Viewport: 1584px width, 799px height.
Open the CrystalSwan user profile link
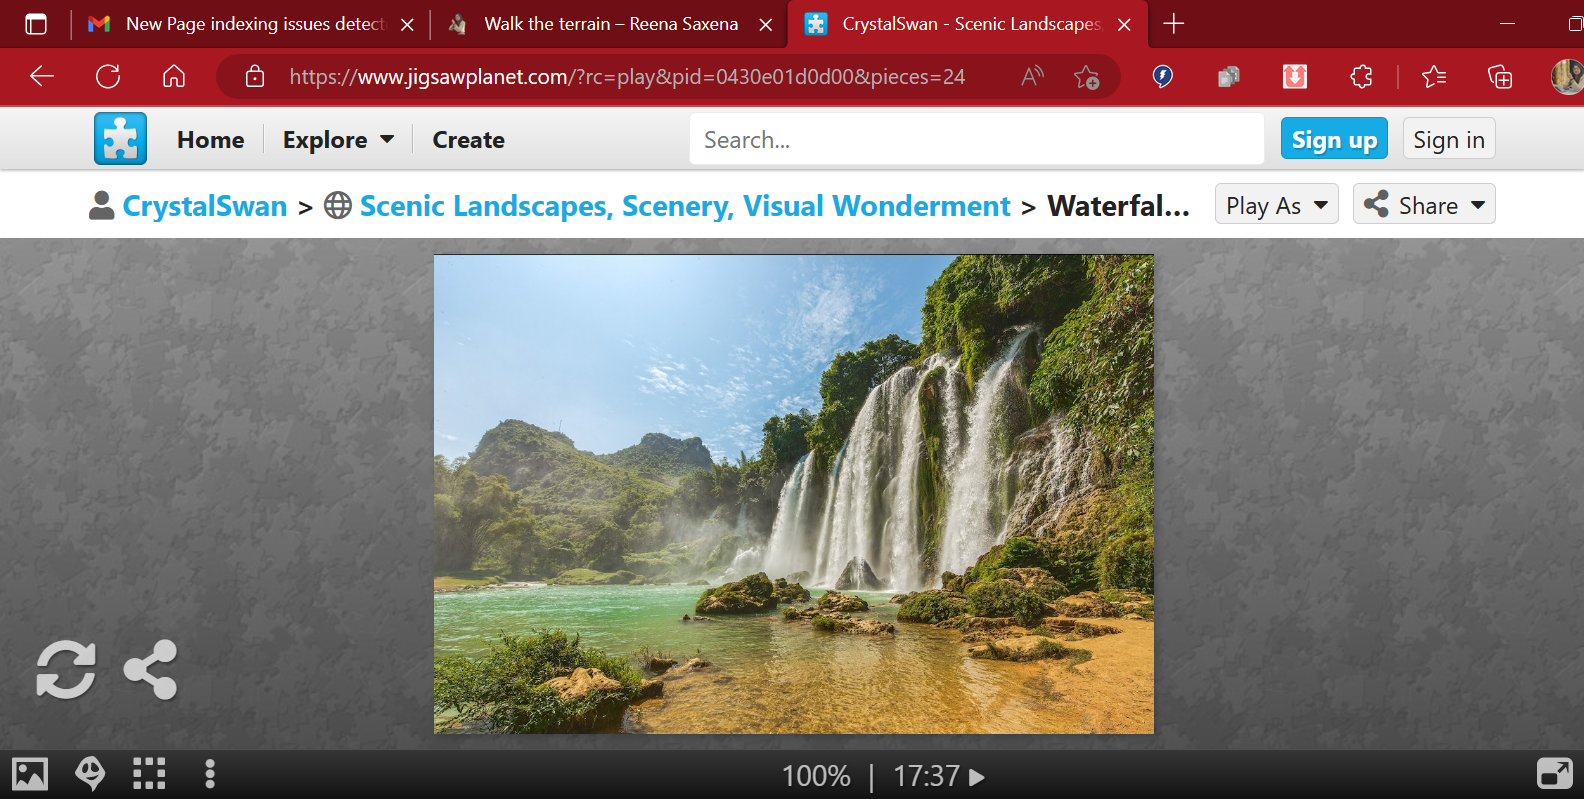pos(204,206)
